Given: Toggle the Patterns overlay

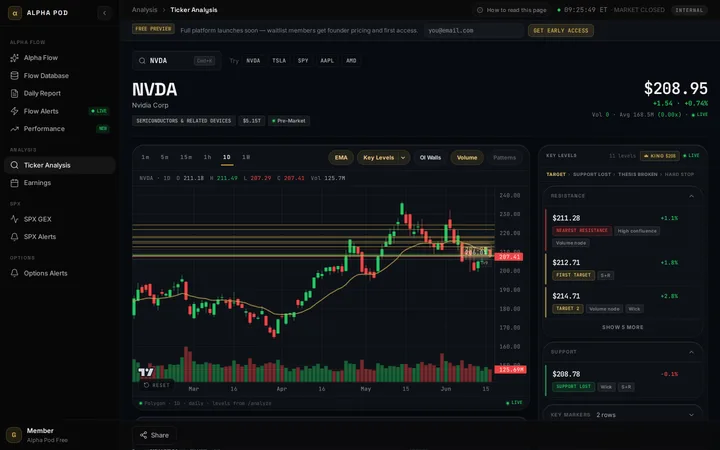Looking at the screenshot, I should pos(504,158).
